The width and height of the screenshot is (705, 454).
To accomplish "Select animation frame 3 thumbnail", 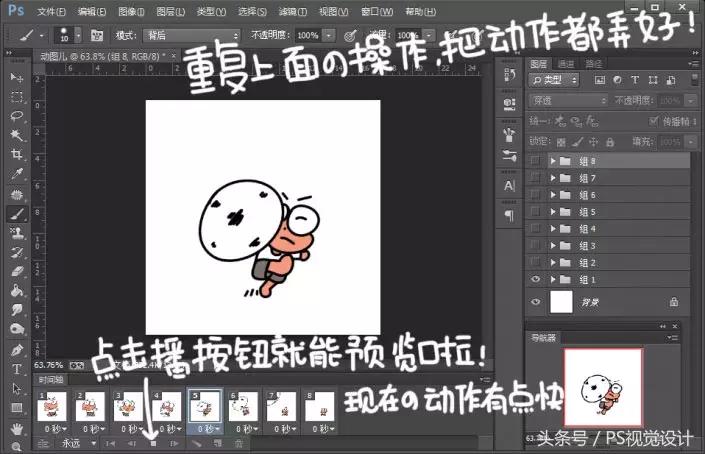I will click(128, 406).
